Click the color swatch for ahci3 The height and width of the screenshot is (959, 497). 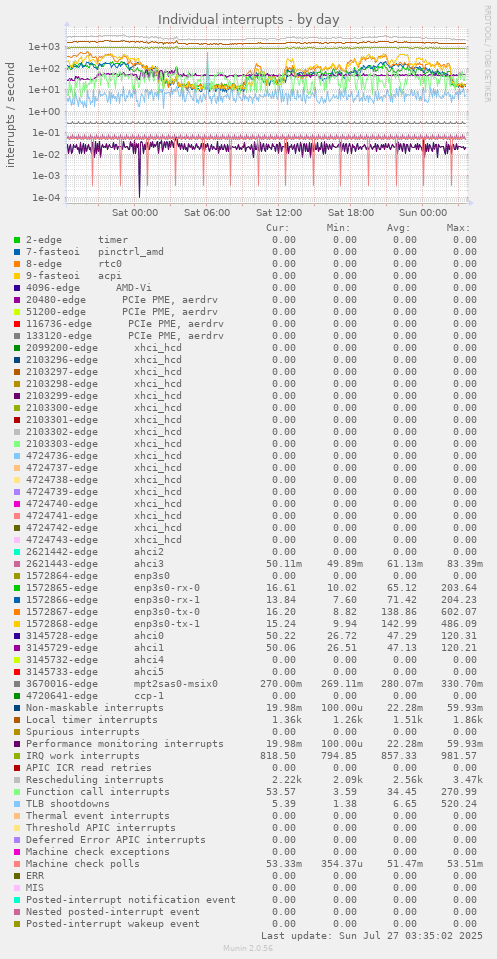17,563
